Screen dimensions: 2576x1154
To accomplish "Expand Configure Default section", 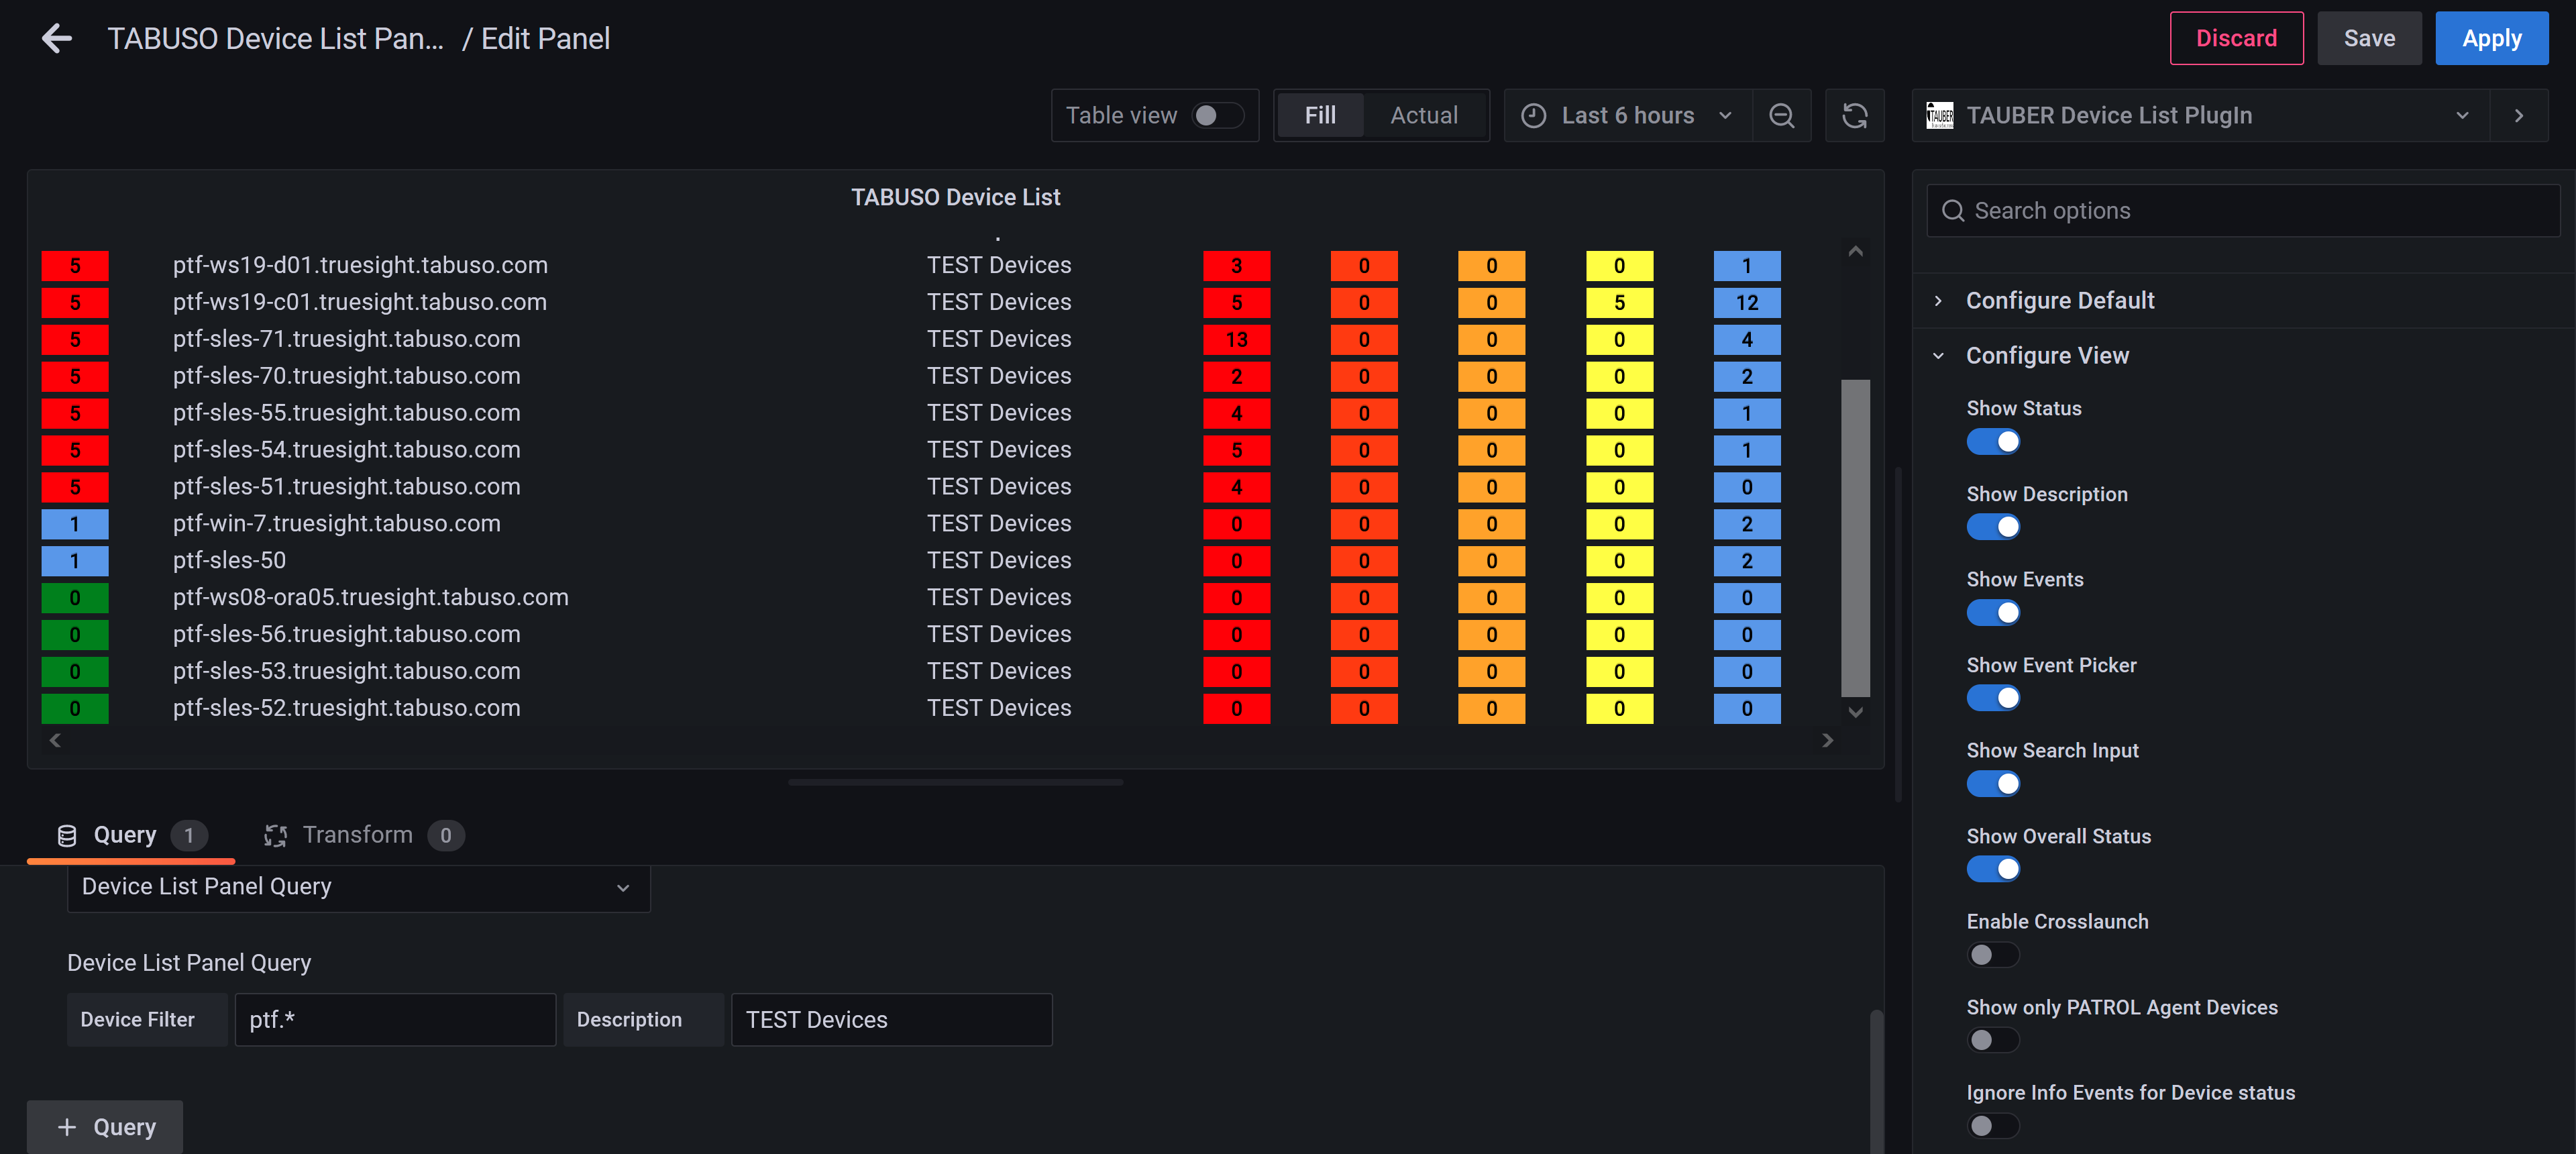I will [2059, 301].
